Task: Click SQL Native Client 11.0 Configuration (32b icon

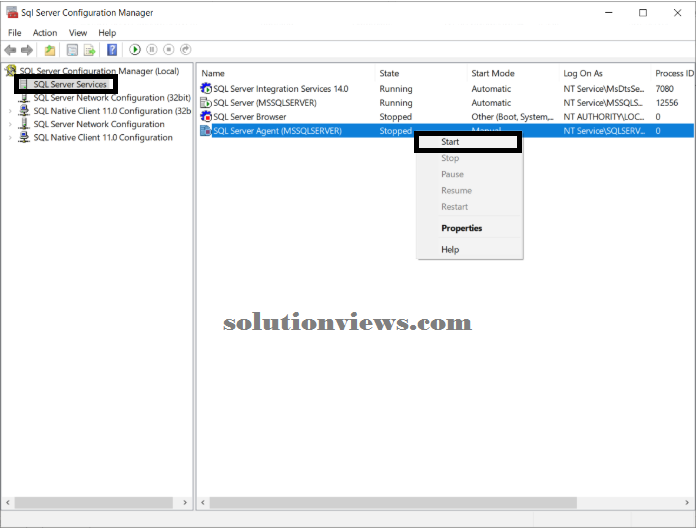Action: pyautogui.click(x=24, y=111)
